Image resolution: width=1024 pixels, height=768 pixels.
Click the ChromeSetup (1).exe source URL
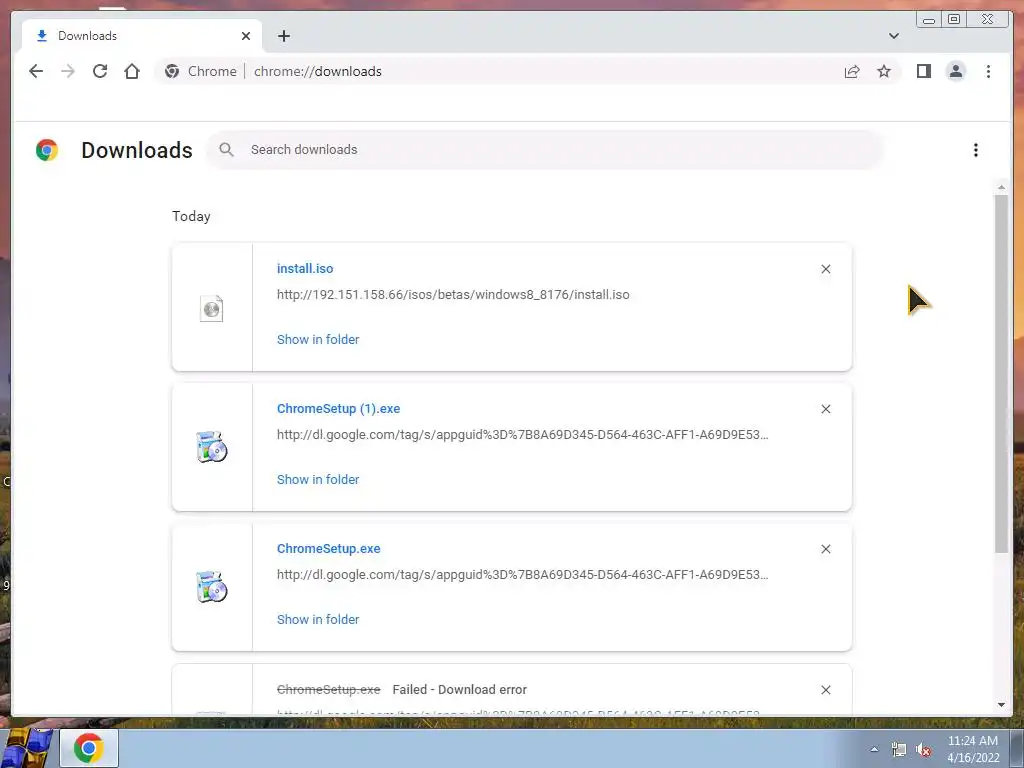522,434
